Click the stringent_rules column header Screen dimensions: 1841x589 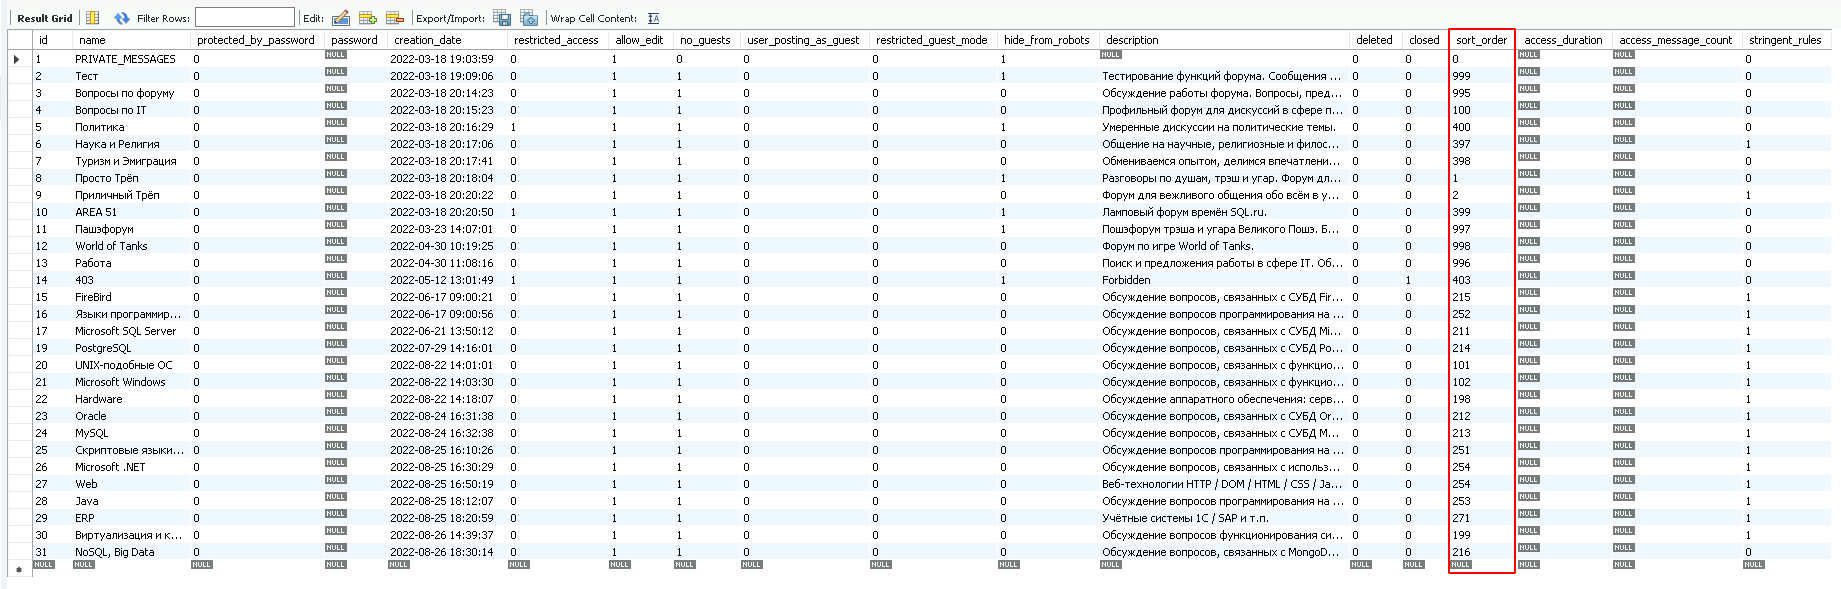tap(1785, 40)
